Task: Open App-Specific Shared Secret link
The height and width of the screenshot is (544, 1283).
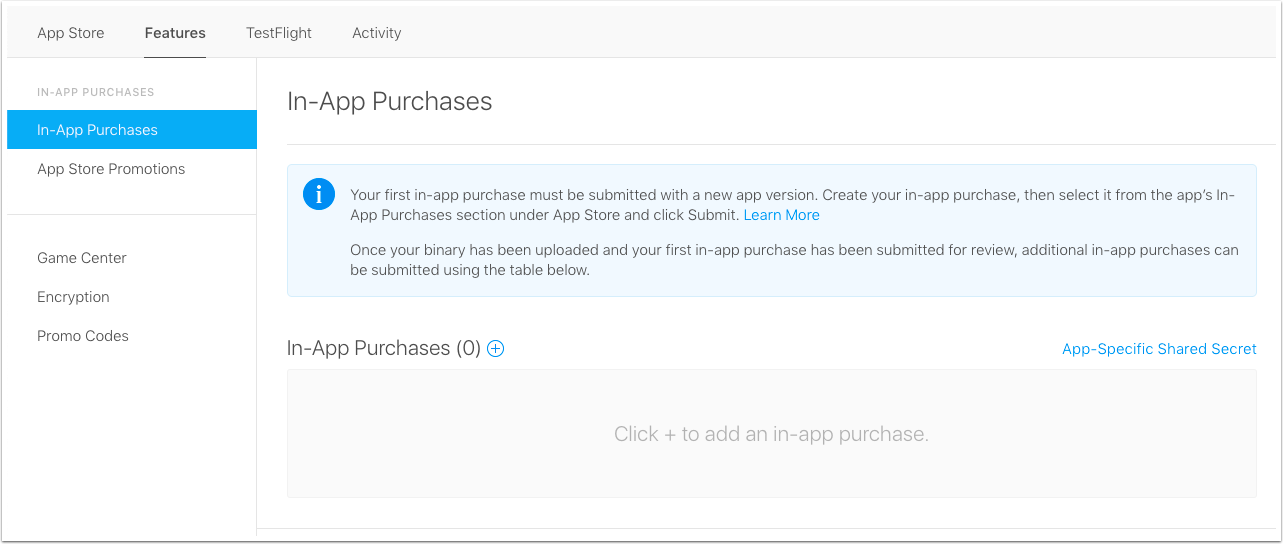Action: [1159, 349]
